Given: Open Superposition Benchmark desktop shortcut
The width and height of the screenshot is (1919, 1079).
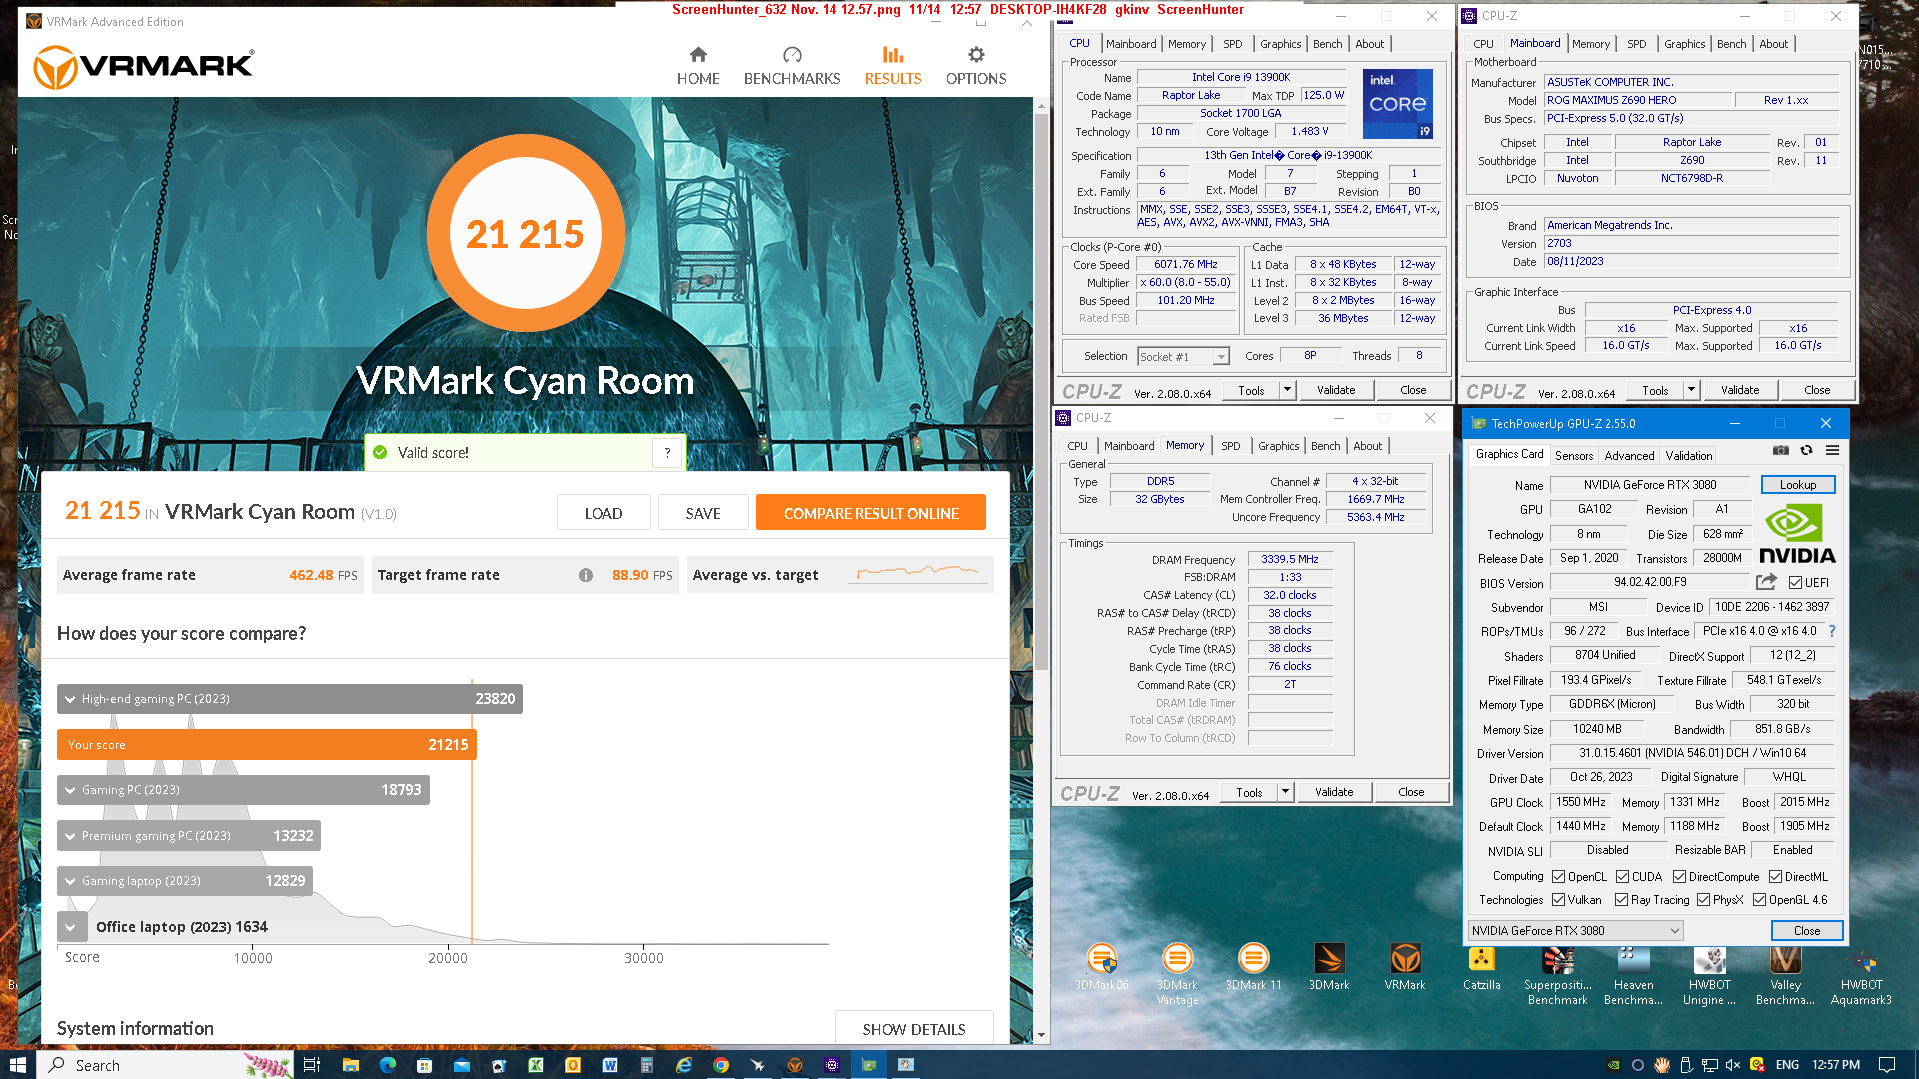Looking at the screenshot, I should click(1557, 974).
